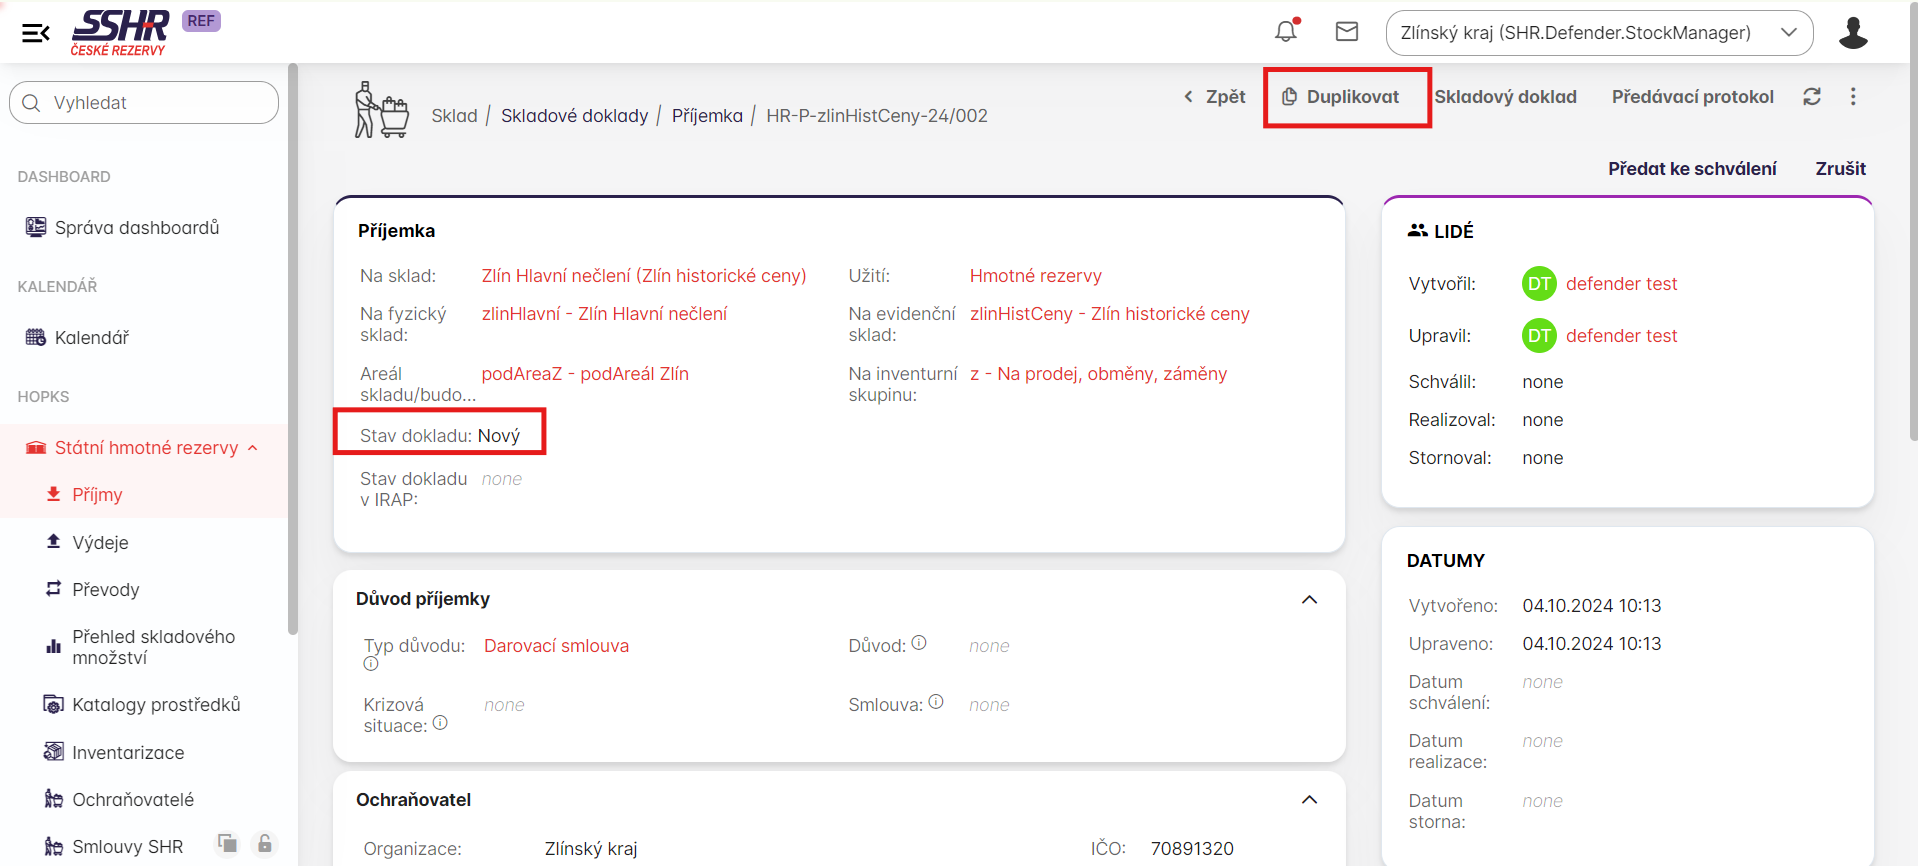Collapse the sidebar with the hamburger icon
The height and width of the screenshot is (866, 1918).
pyautogui.click(x=36, y=33)
